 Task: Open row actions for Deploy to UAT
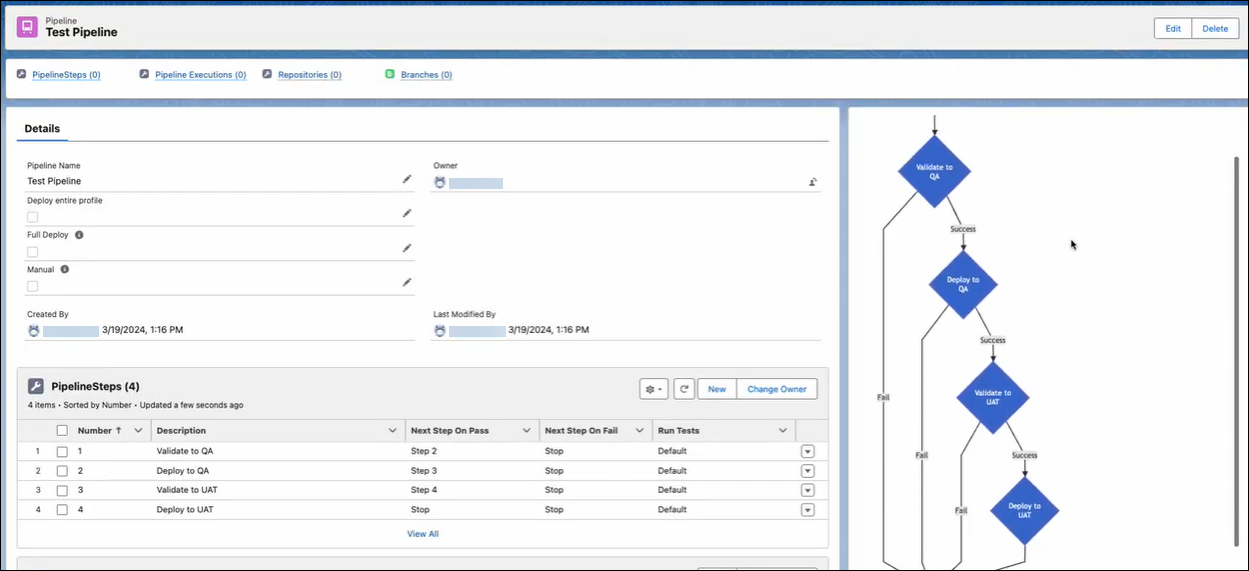coord(808,510)
